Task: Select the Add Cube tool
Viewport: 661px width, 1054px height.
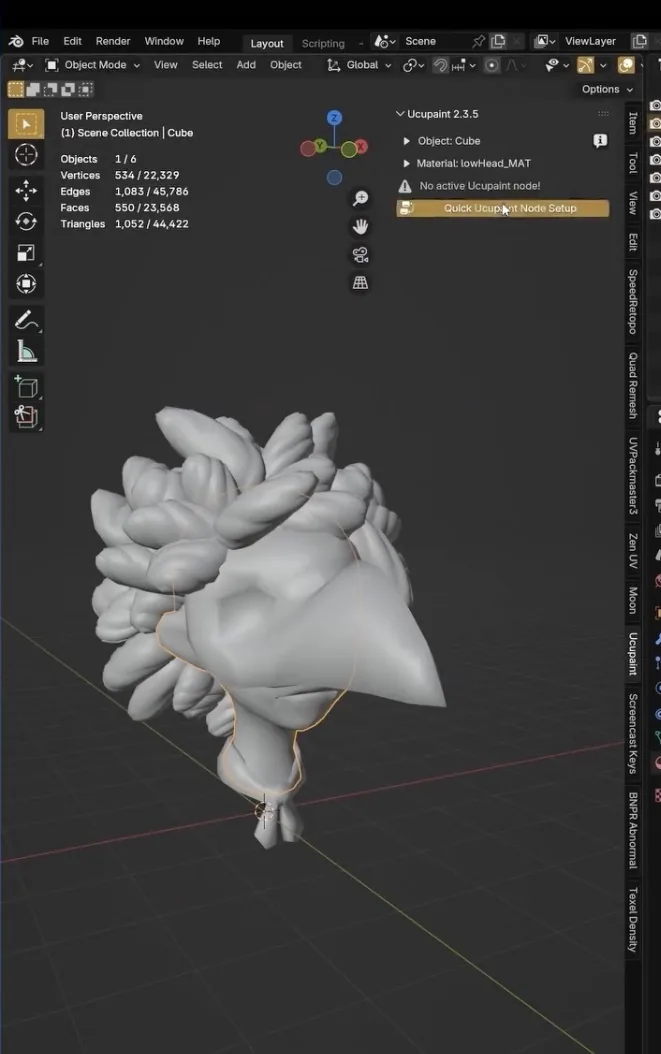Action: [26, 387]
